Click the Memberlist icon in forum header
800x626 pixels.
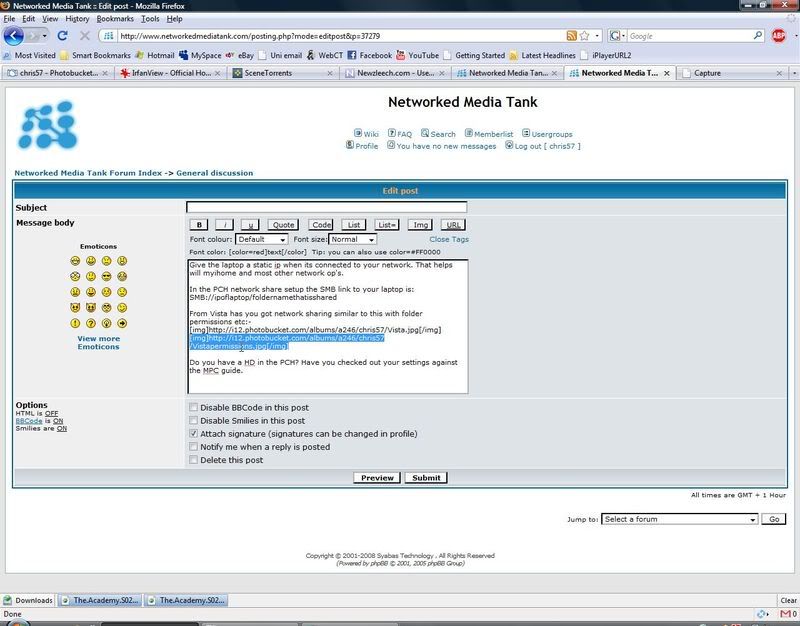pos(468,133)
